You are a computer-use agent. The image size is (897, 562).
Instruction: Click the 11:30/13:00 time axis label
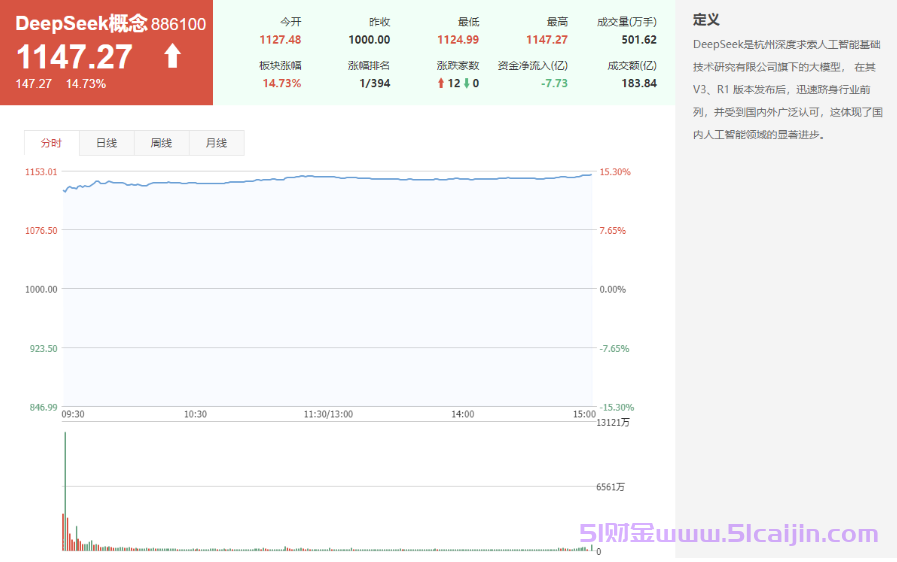[x=328, y=414]
